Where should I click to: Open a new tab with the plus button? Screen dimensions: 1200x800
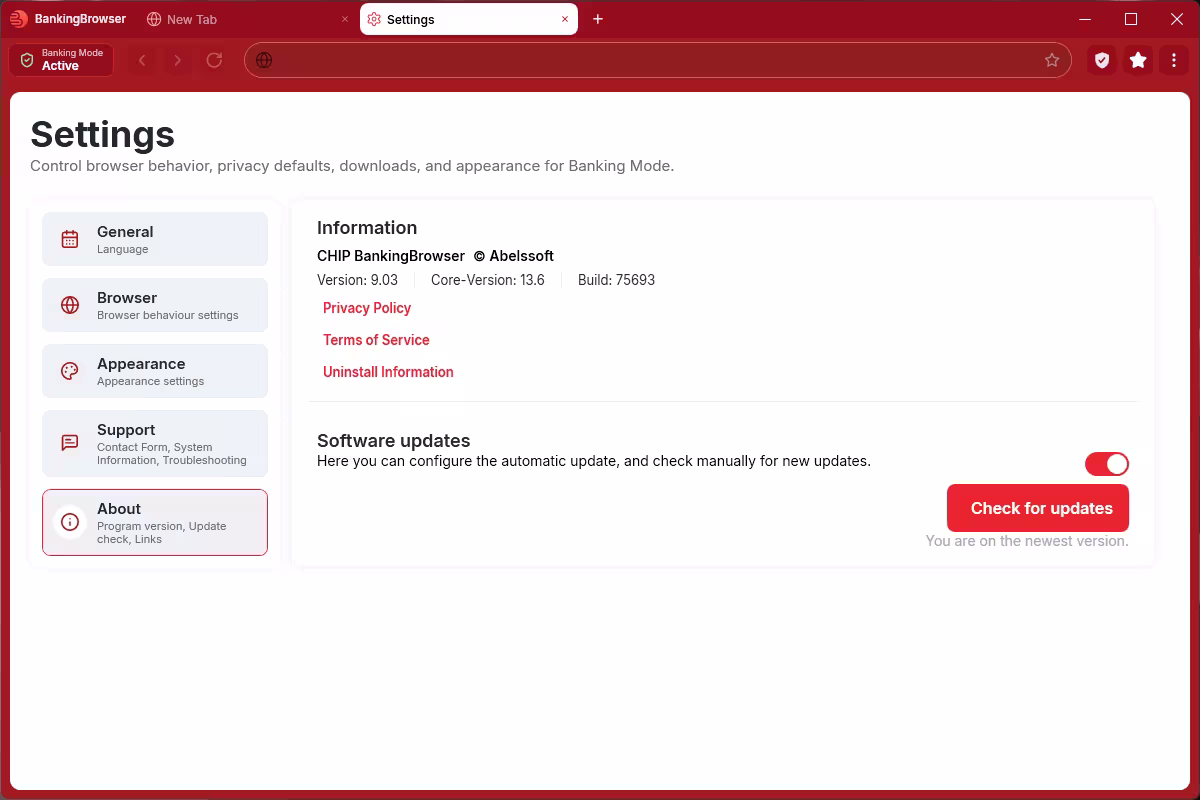598,19
